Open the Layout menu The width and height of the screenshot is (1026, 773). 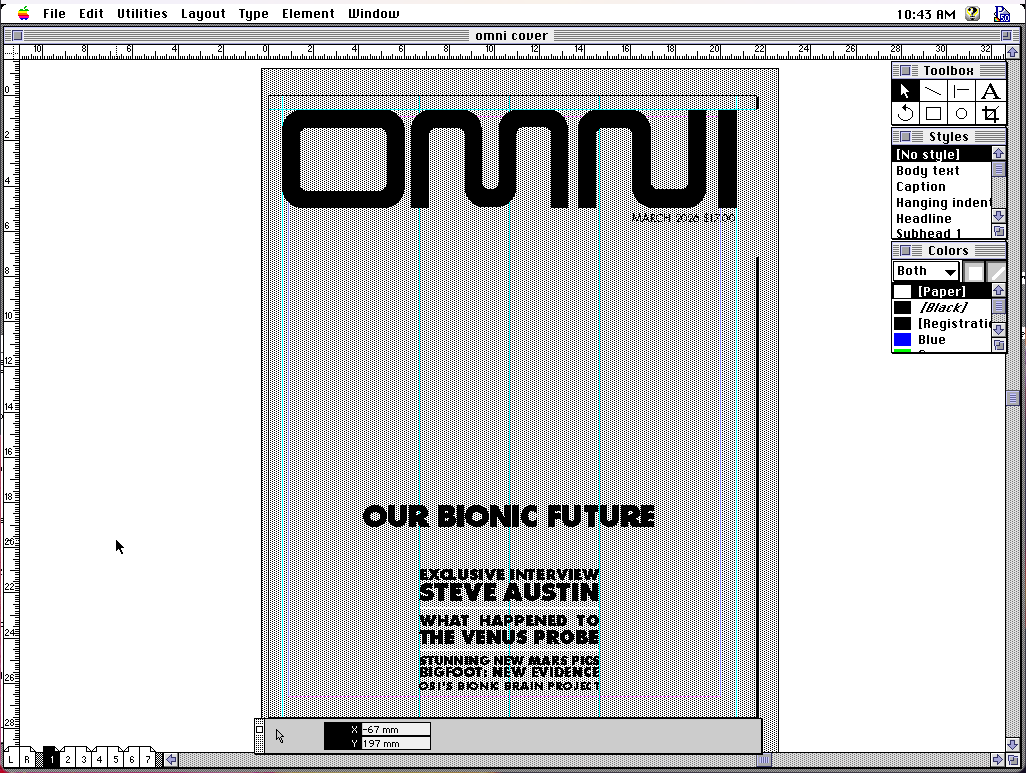tap(203, 13)
